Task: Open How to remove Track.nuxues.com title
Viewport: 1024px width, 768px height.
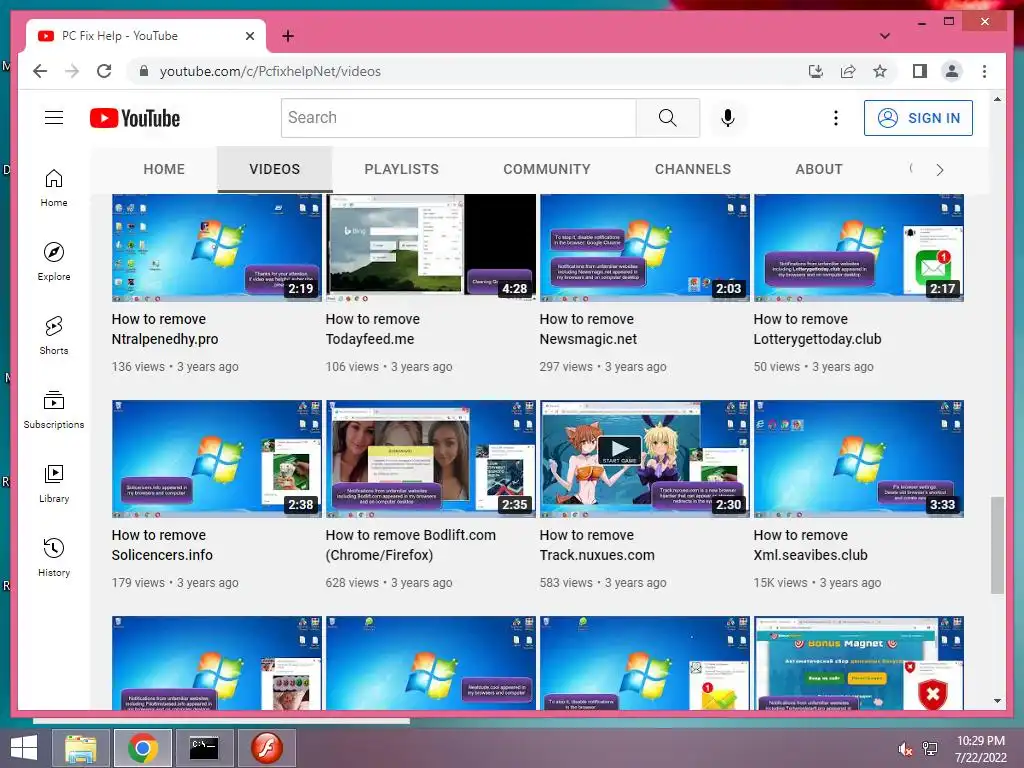Action: tap(597, 545)
